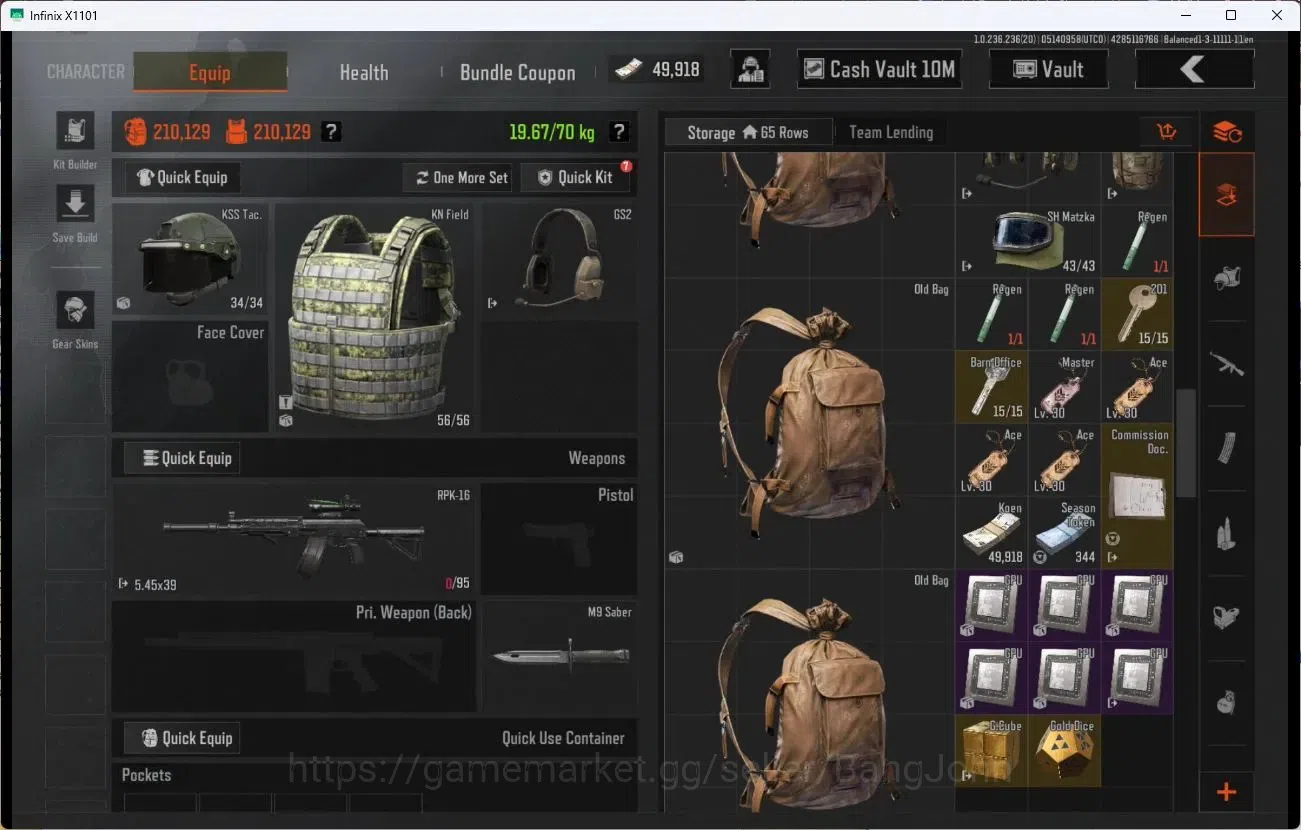Select the magazine filter icon
This screenshot has height=830, width=1301.
point(1227,449)
